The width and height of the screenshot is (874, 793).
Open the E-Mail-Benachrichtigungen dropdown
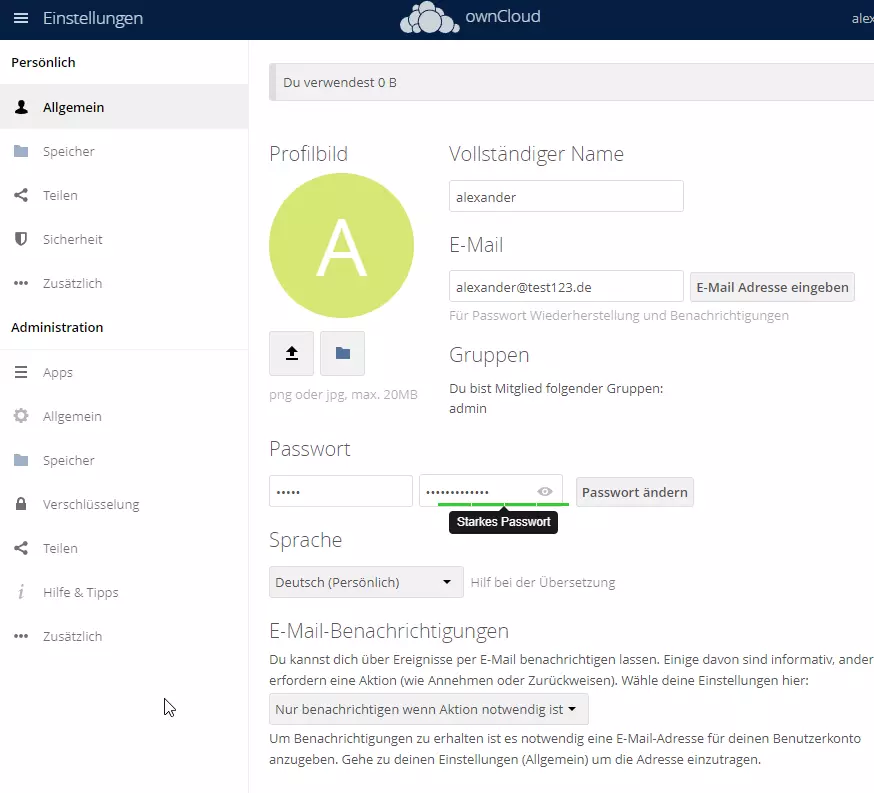click(428, 707)
